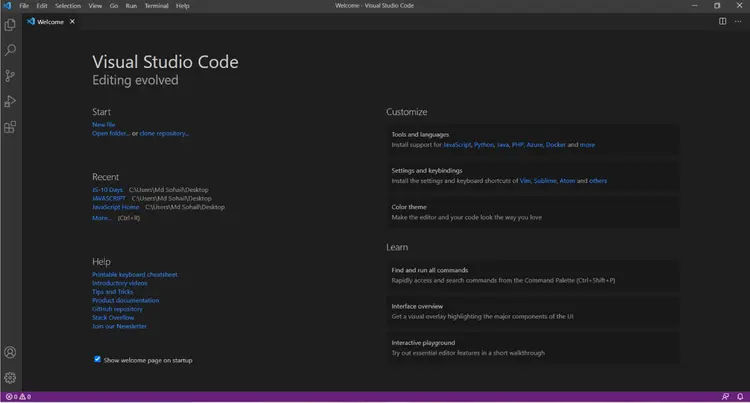The width and height of the screenshot is (750, 403).
Task: Open Stack Overflow link
Action: click(x=113, y=317)
